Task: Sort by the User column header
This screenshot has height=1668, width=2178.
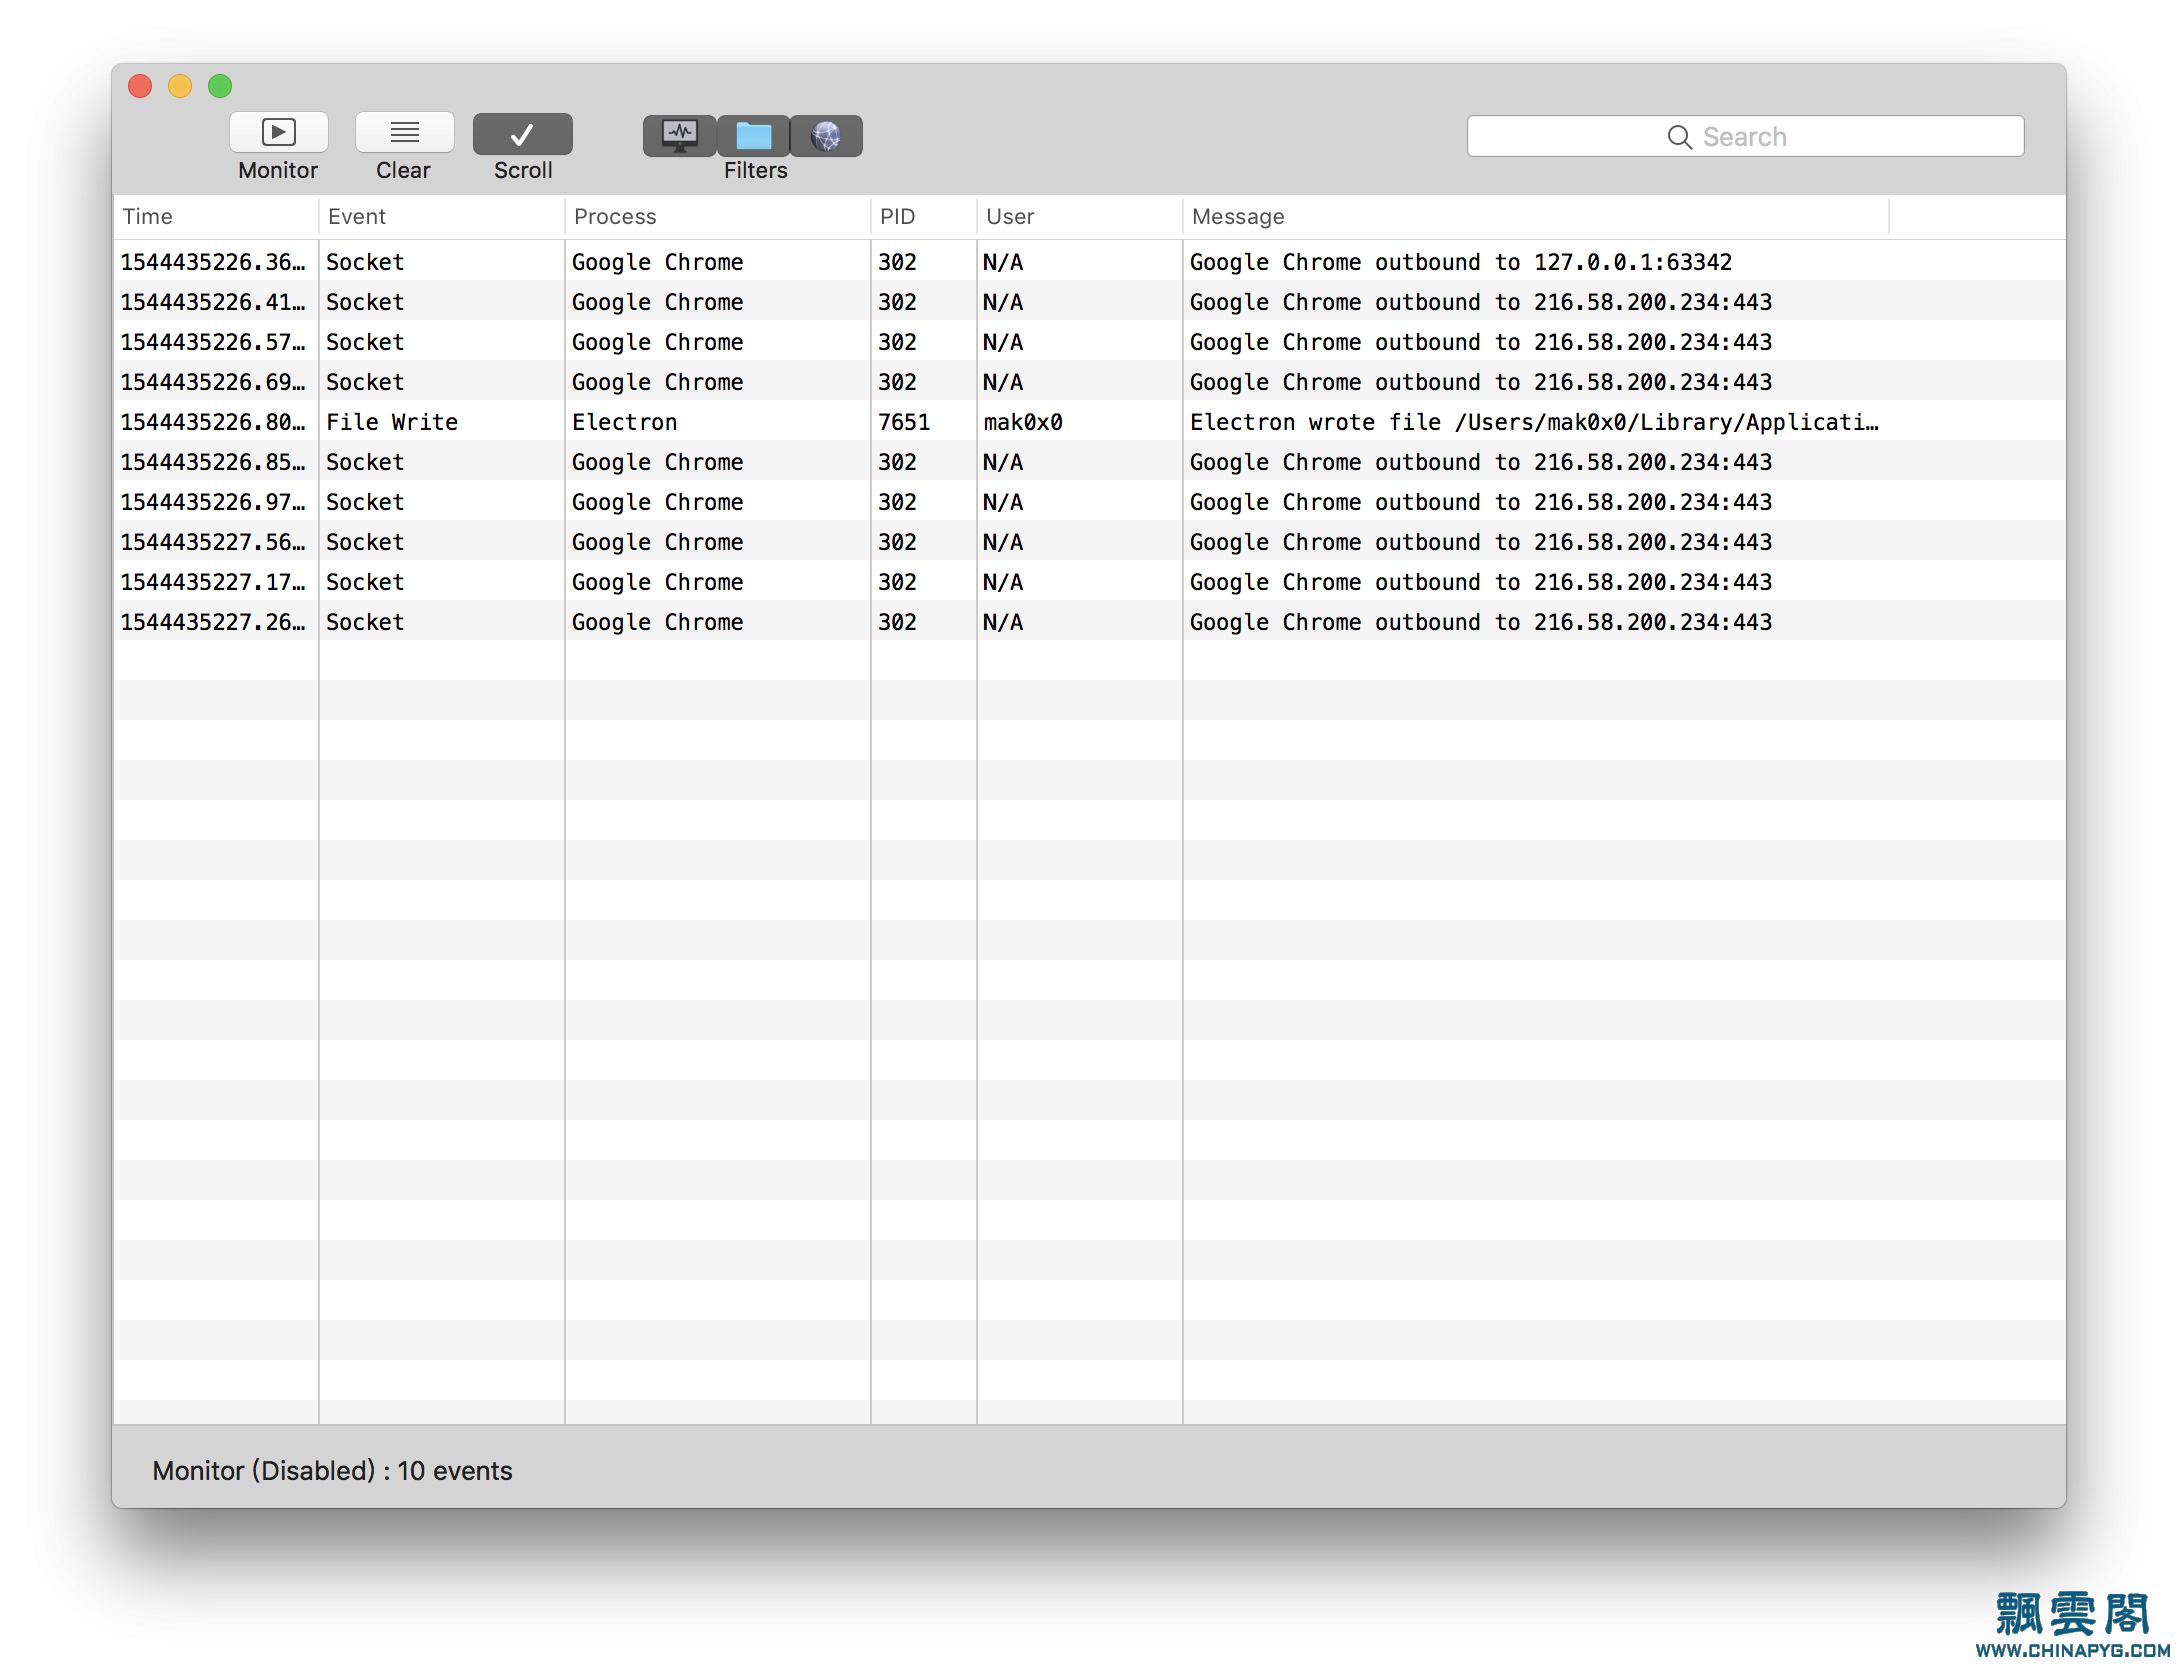Action: [1079, 216]
